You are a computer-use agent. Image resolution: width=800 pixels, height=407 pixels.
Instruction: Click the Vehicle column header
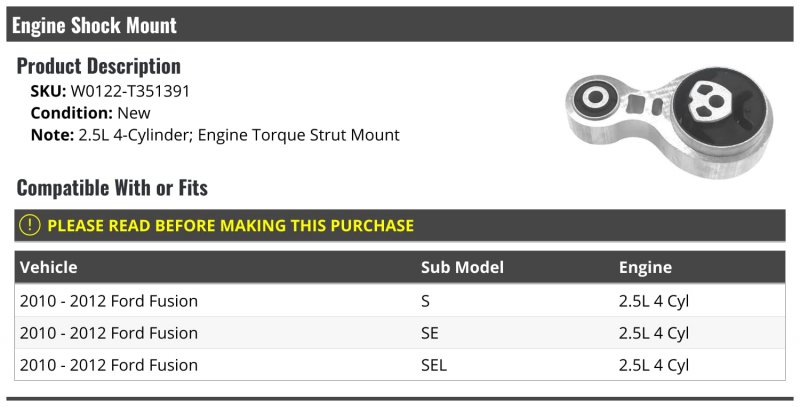(x=48, y=267)
